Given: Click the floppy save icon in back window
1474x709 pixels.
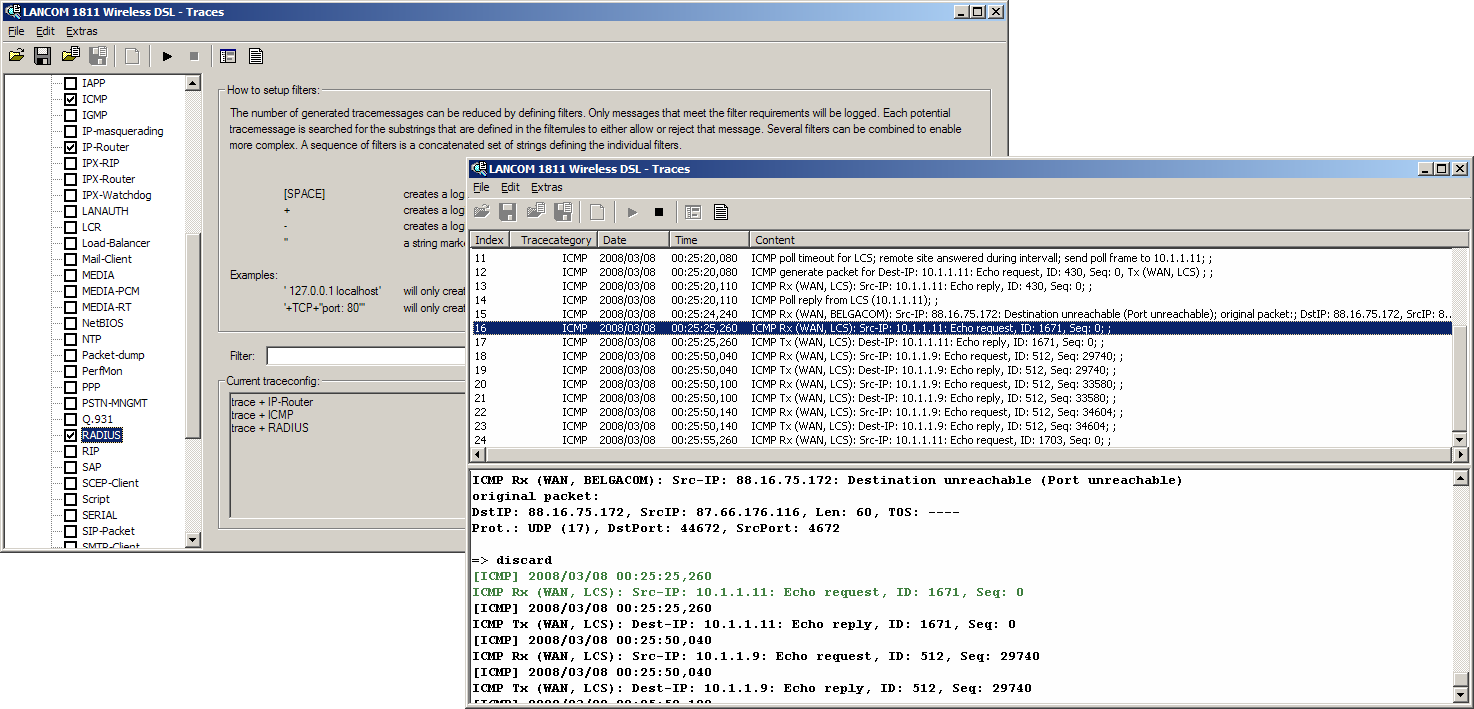Looking at the screenshot, I should (43, 56).
